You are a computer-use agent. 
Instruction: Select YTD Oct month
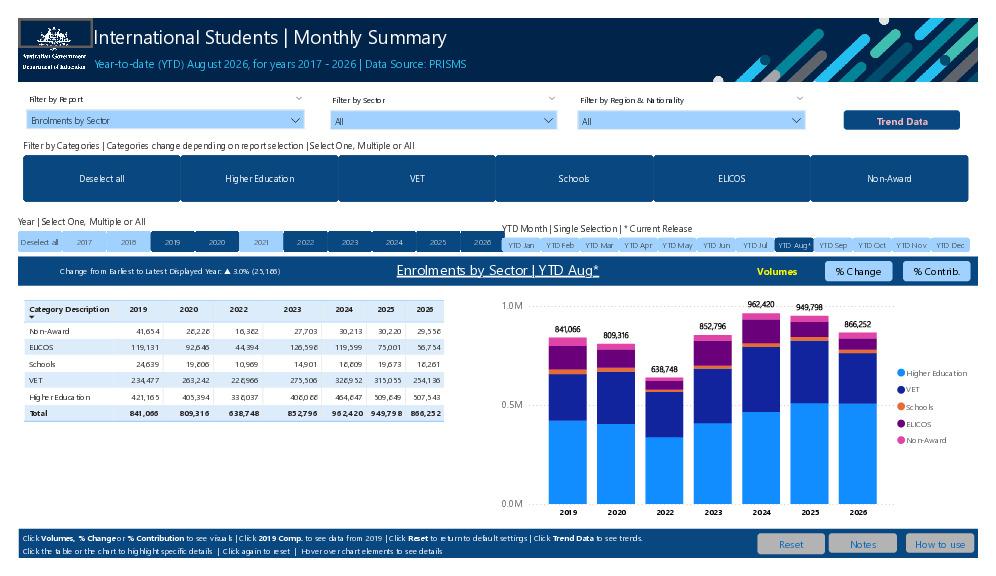click(872, 245)
